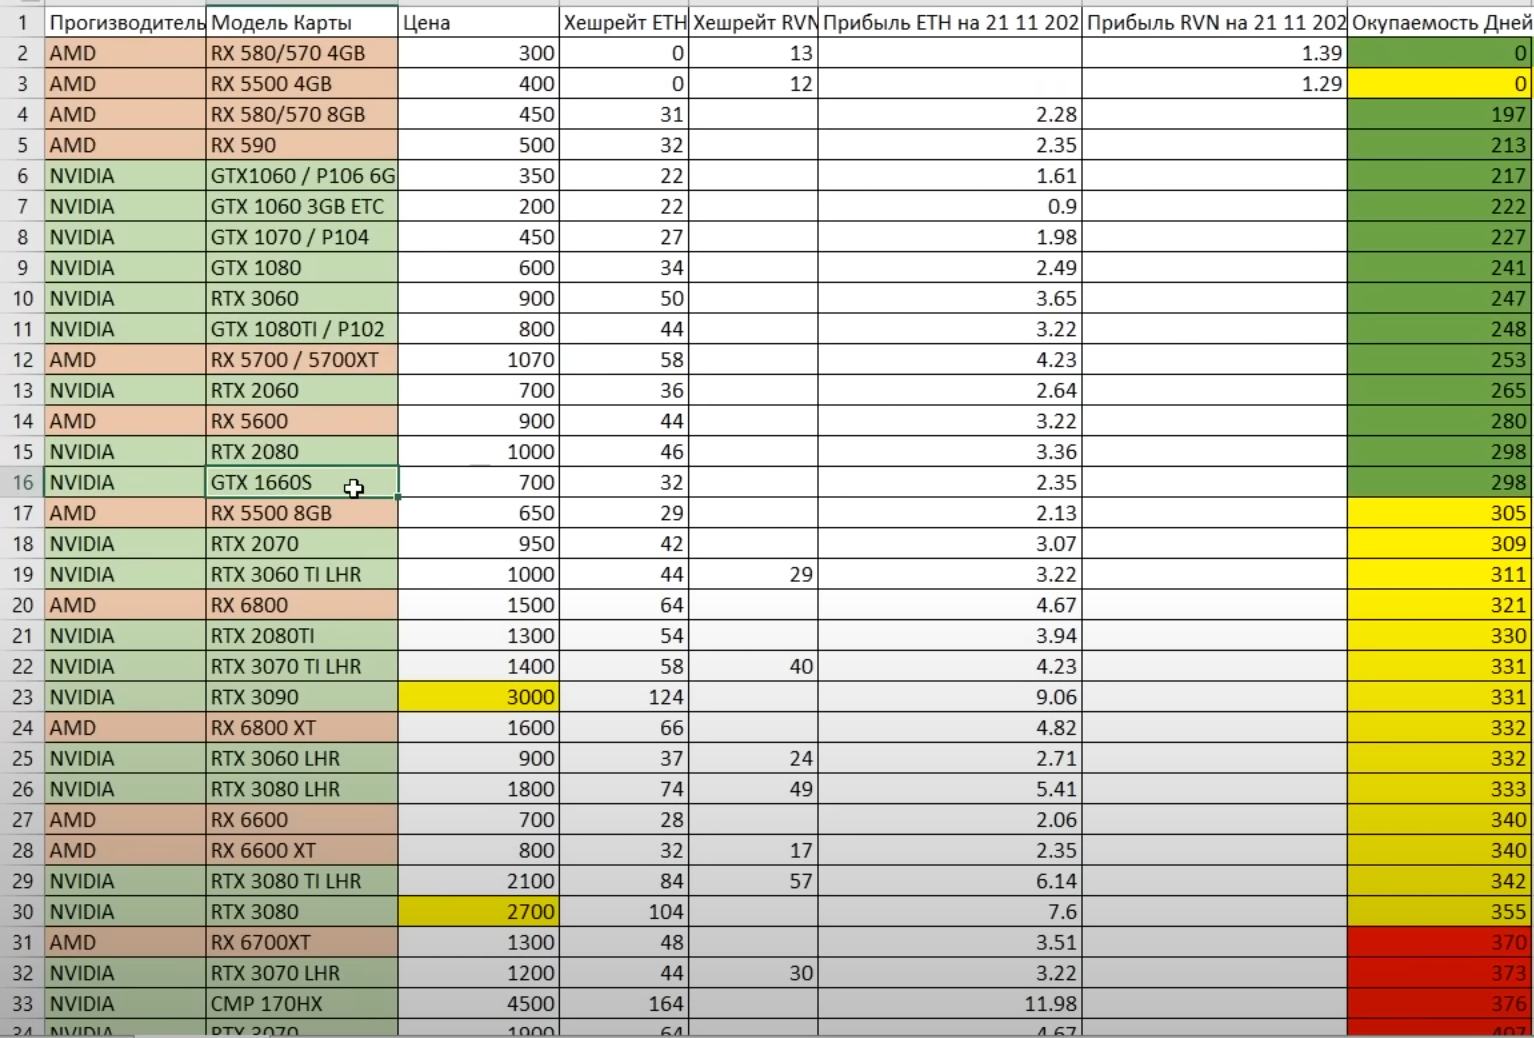Select the "RTX 3090" model cell
This screenshot has width=1534, height=1038.
(302, 697)
